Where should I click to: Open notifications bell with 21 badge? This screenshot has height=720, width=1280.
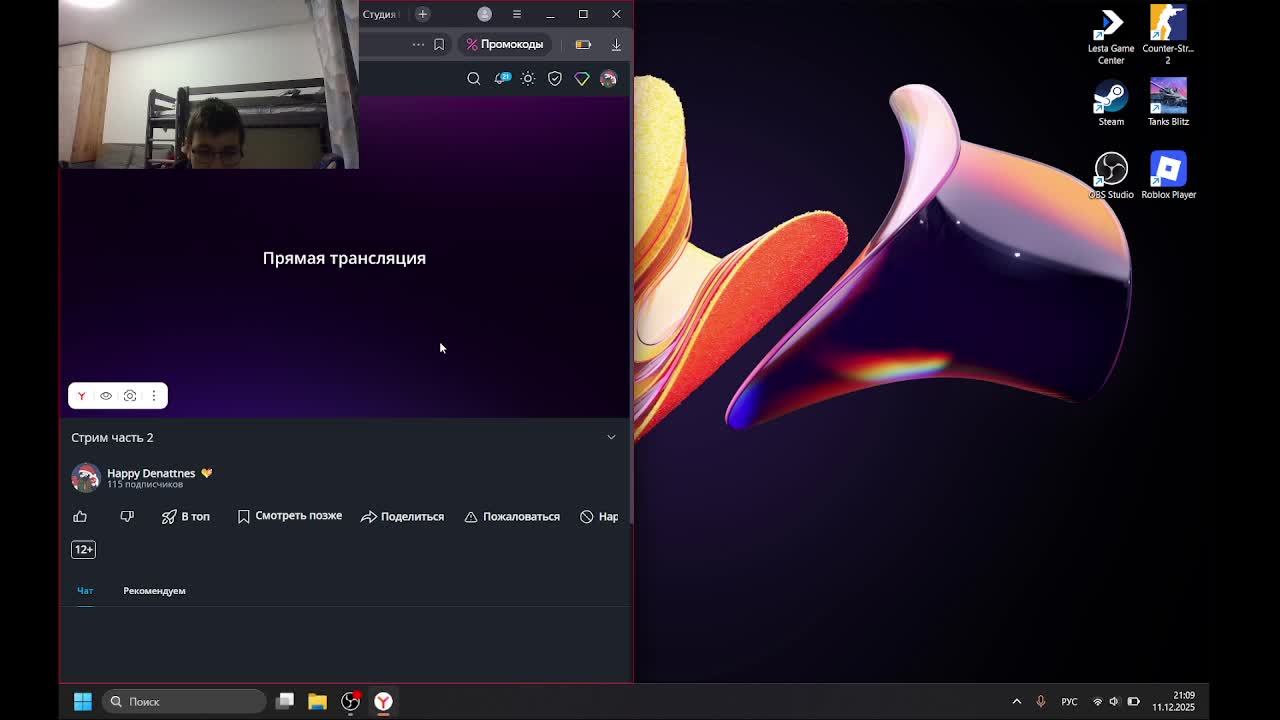click(501, 78)
